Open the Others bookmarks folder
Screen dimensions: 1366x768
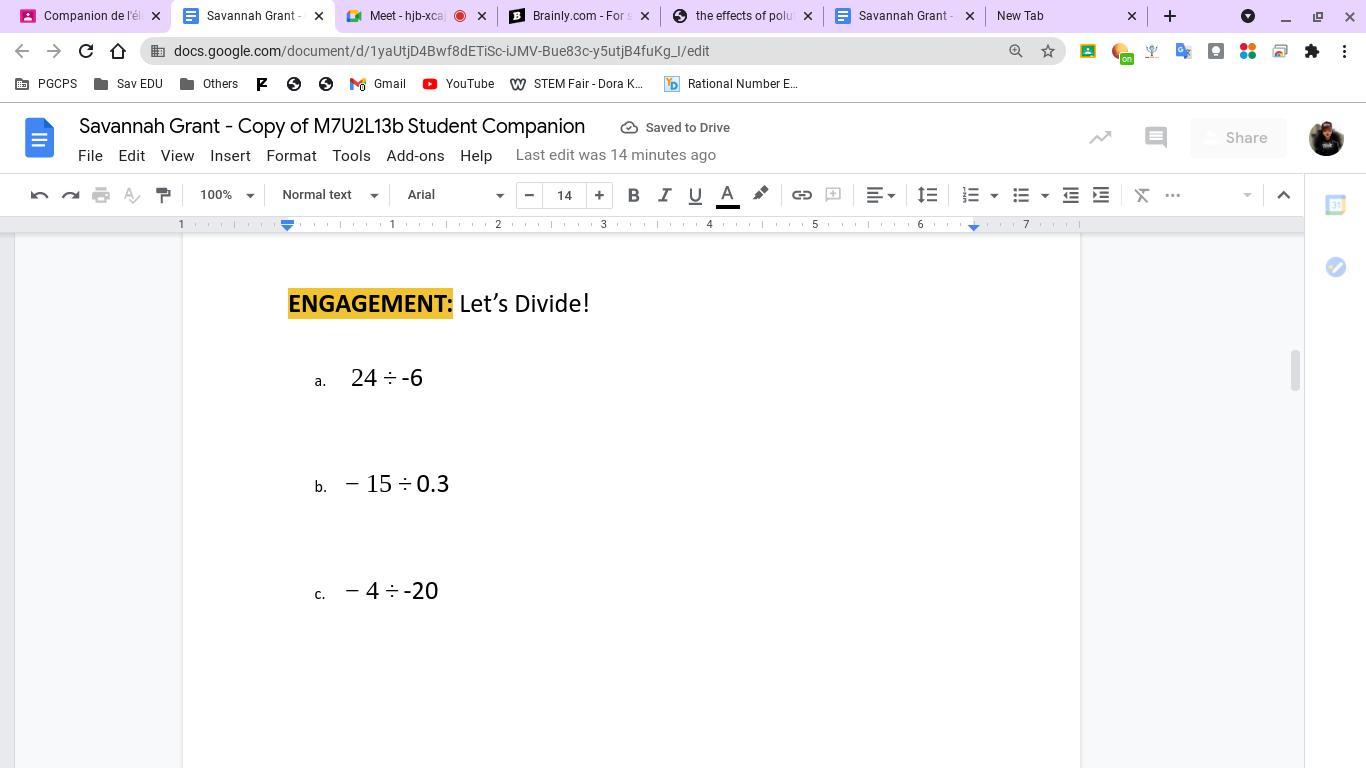(x=209, y=84)
